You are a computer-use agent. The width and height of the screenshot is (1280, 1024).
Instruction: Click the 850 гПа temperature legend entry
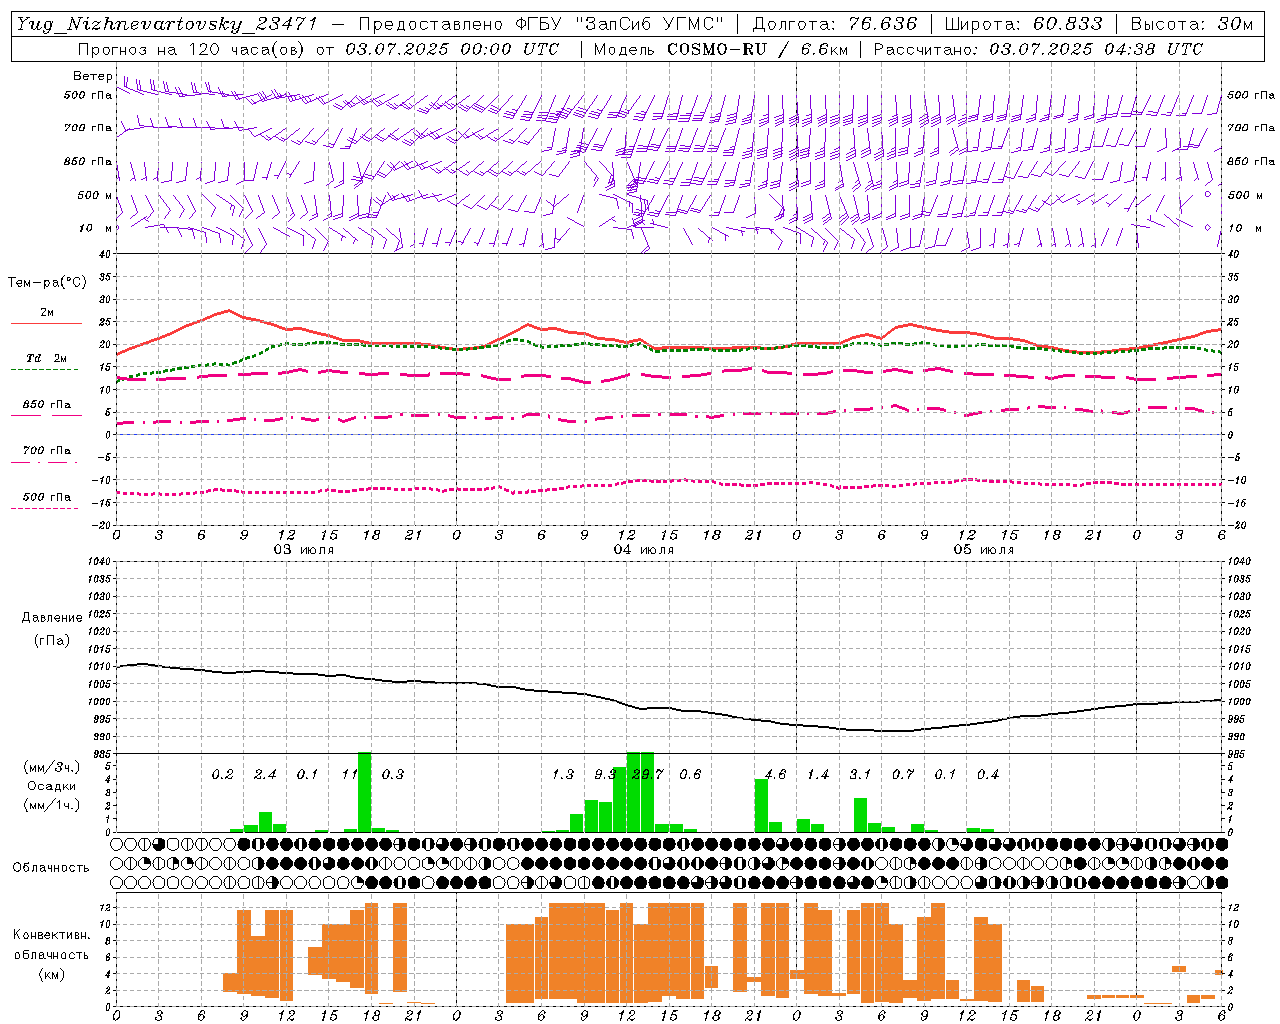tap(46, 405)
